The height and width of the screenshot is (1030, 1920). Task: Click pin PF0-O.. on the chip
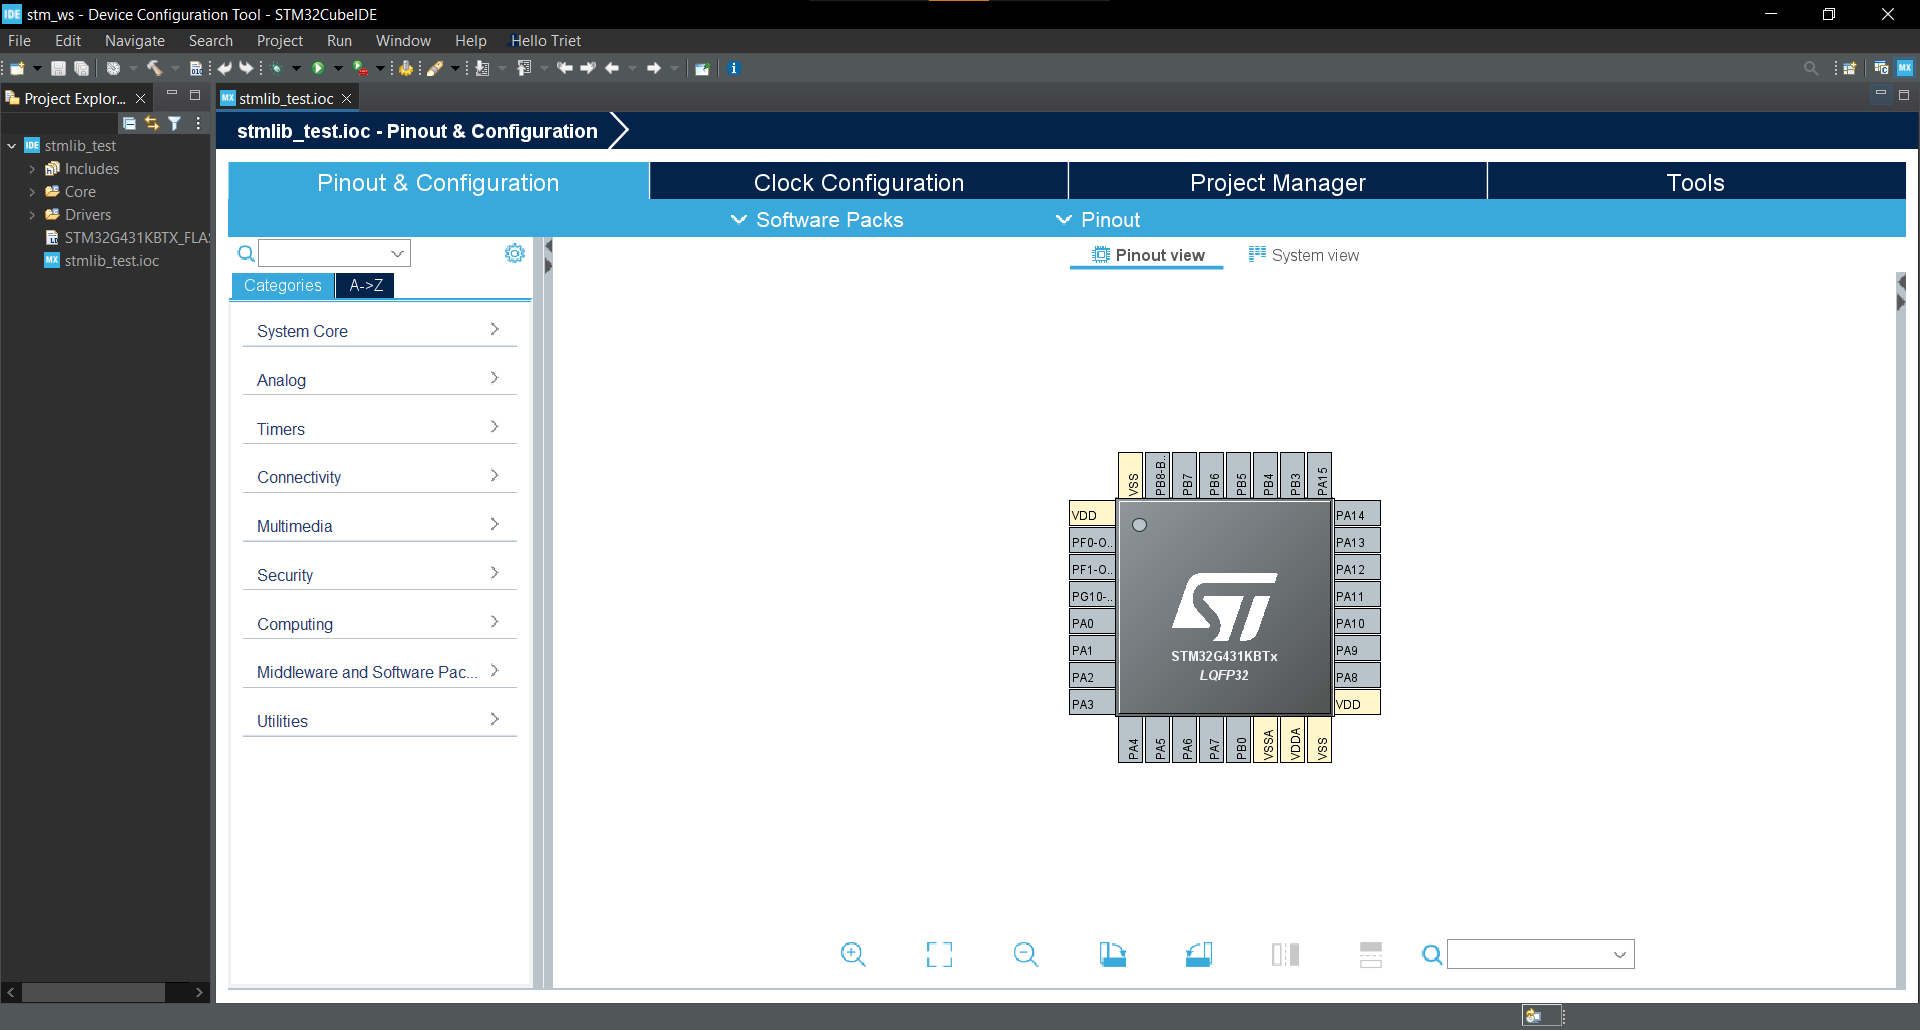tap(1092, 542)
